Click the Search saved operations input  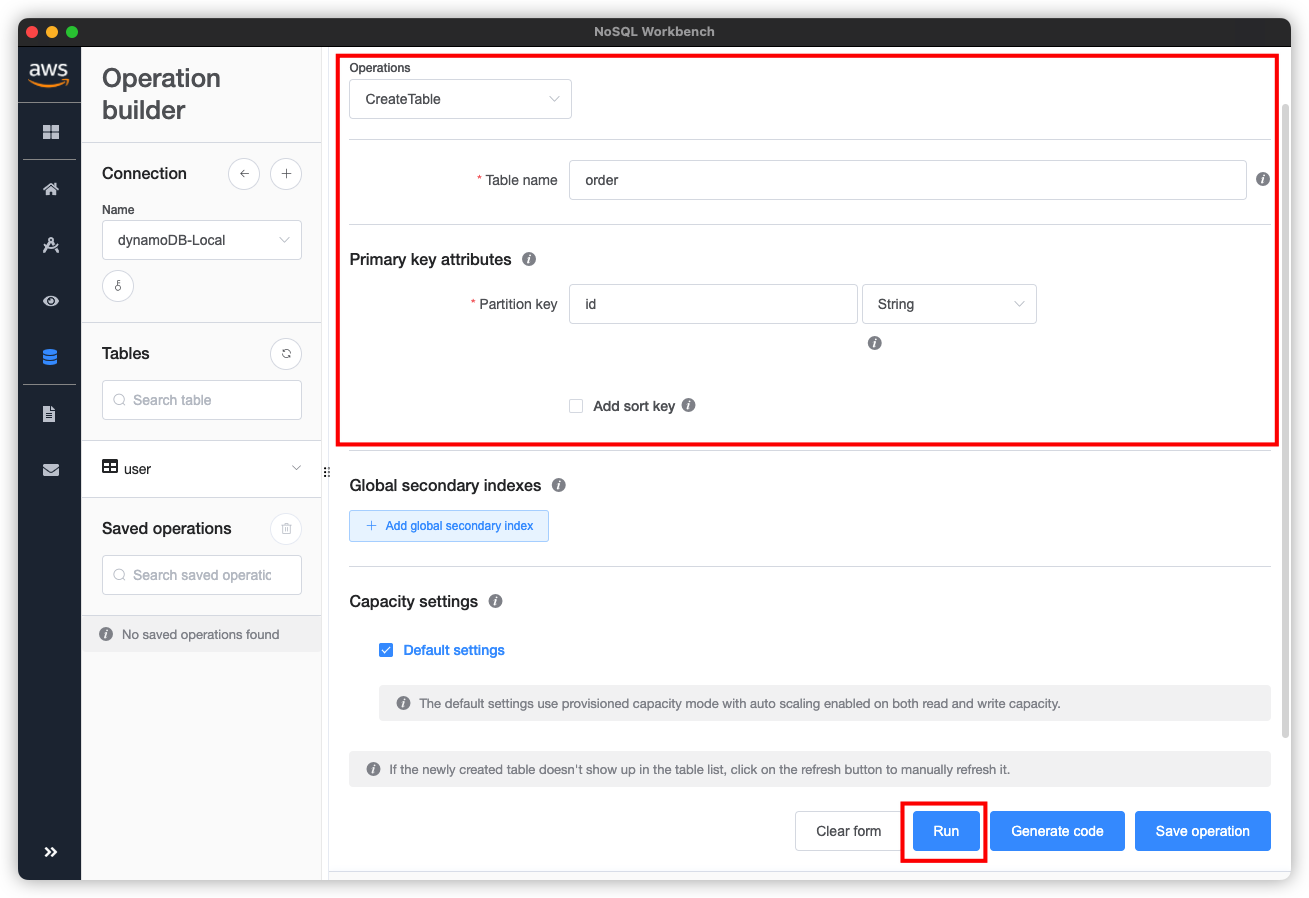tap(202, 575)
